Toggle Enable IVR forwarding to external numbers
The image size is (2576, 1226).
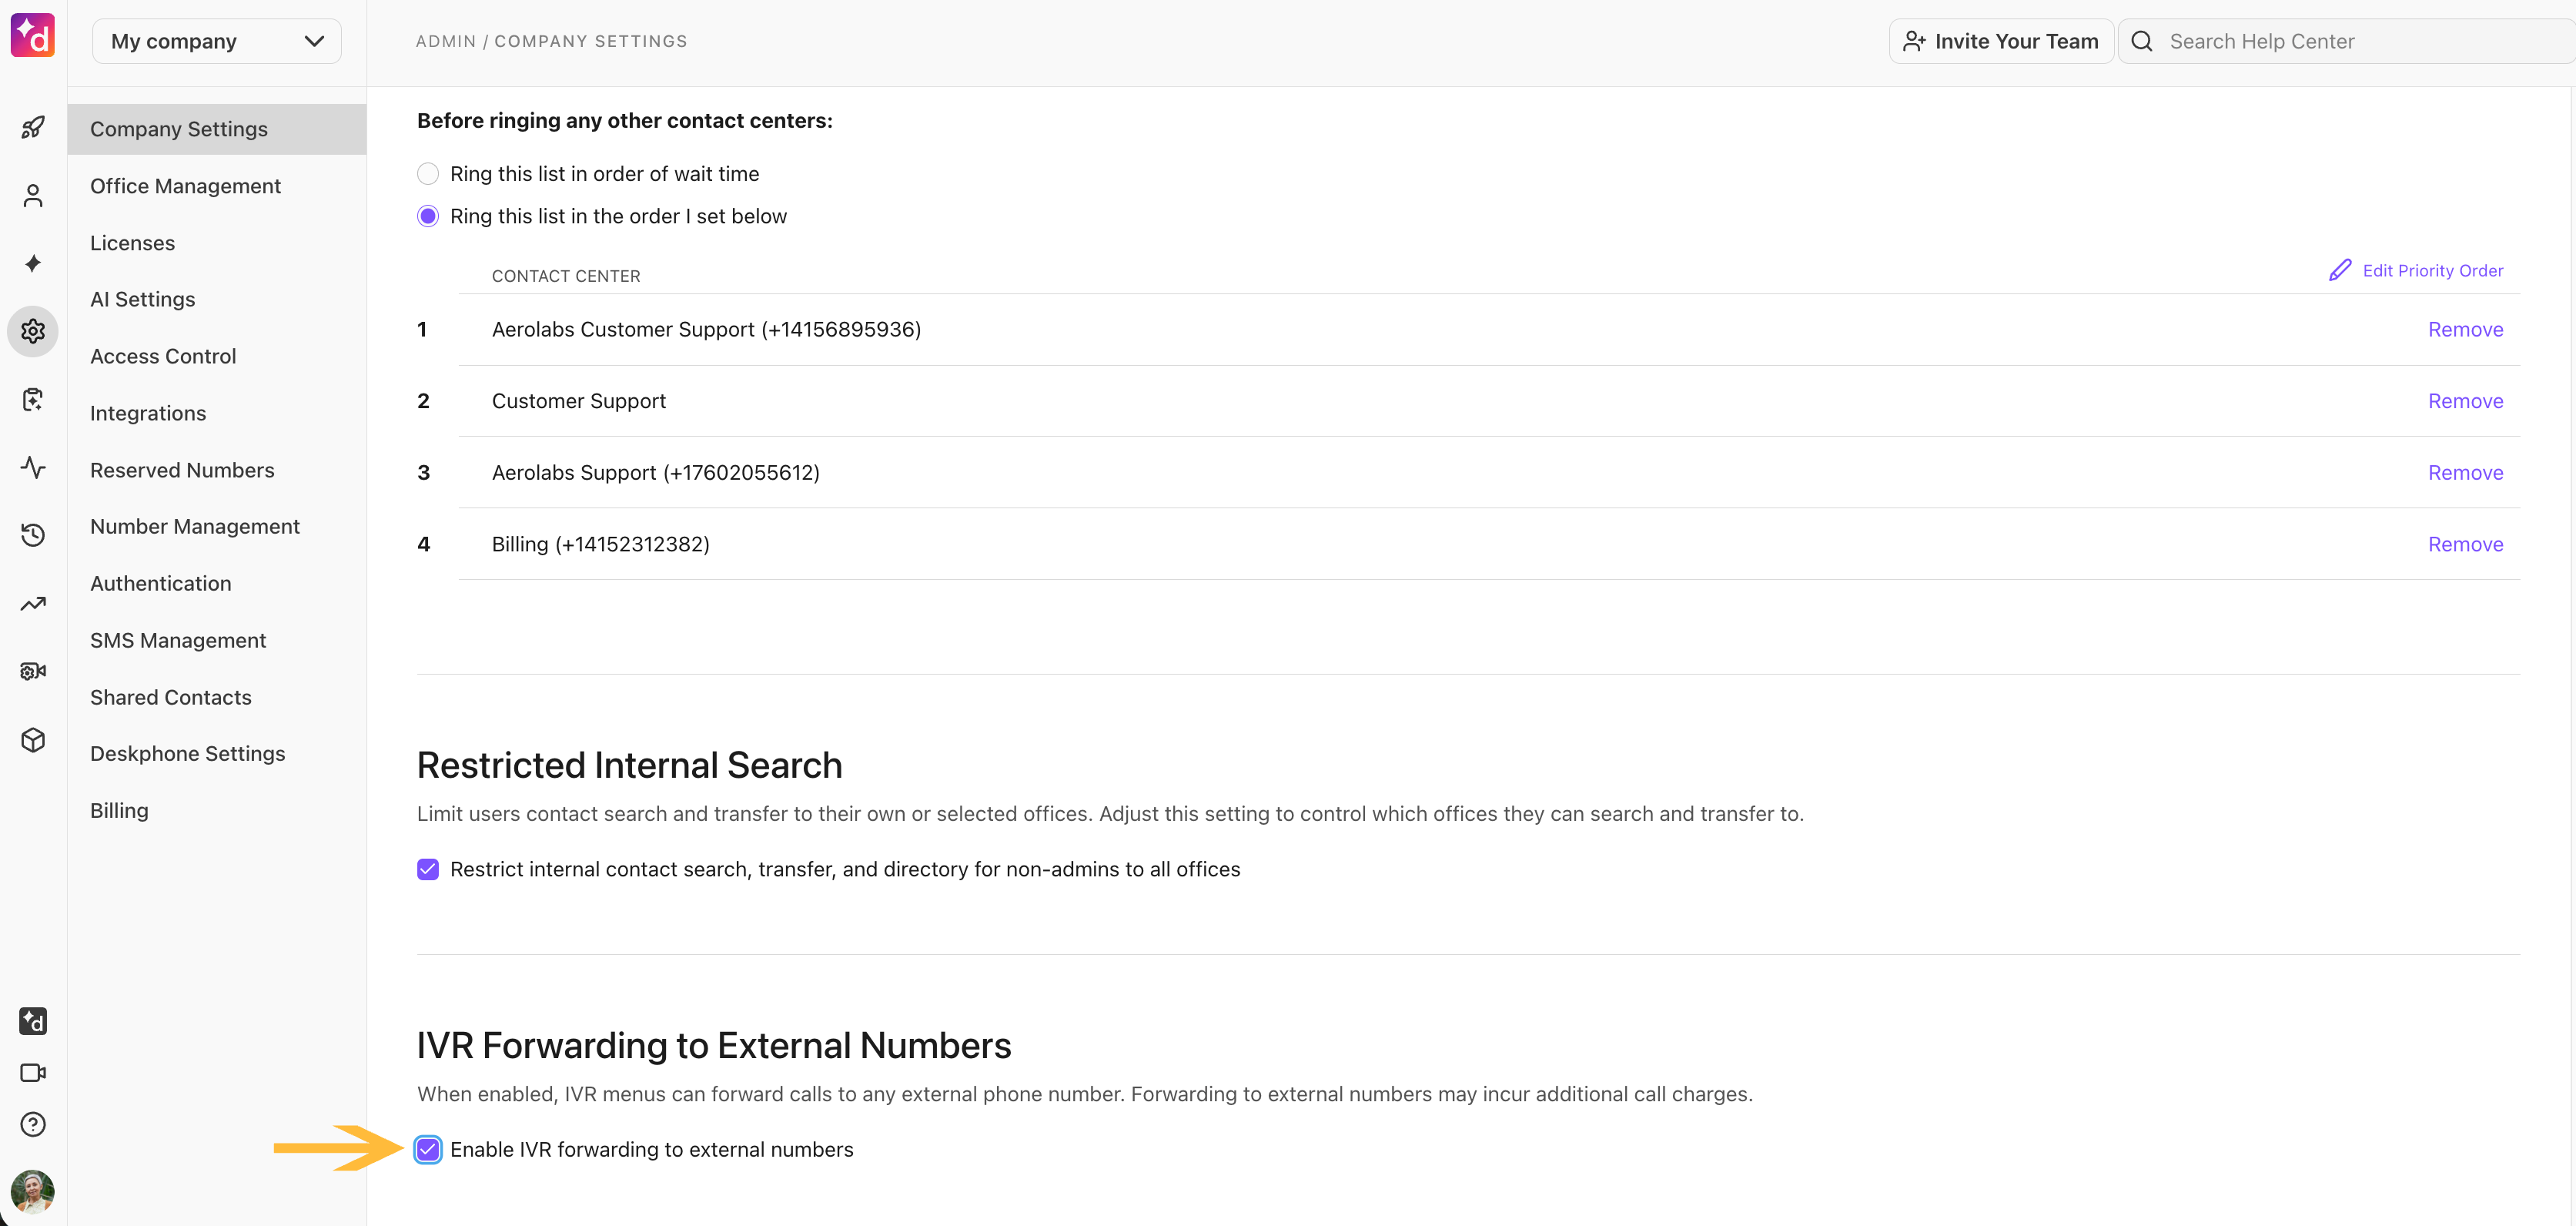pos(428,1150)
